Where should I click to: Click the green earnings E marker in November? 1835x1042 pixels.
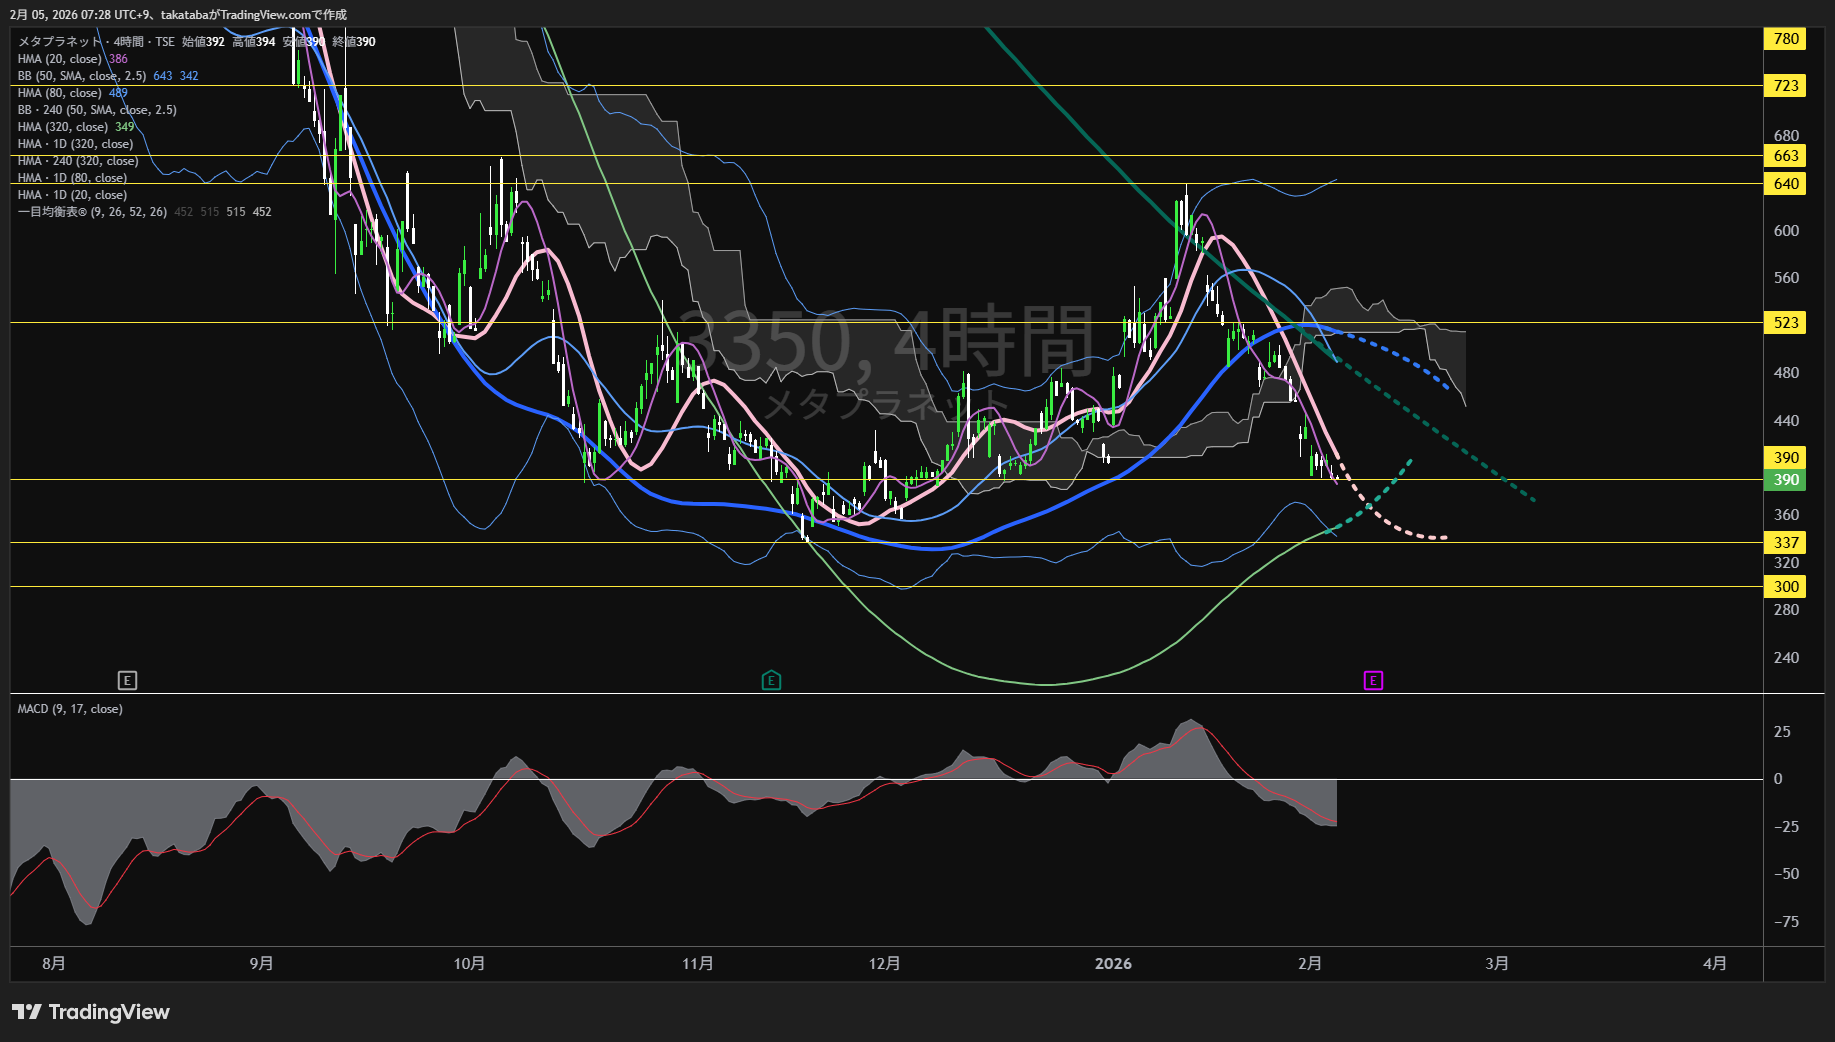[x=771, y=681]
